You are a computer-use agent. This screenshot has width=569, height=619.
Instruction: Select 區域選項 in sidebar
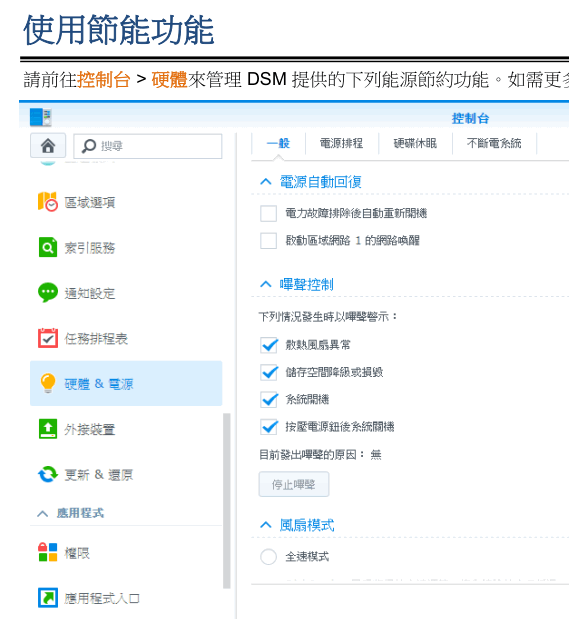coord(126,202)
